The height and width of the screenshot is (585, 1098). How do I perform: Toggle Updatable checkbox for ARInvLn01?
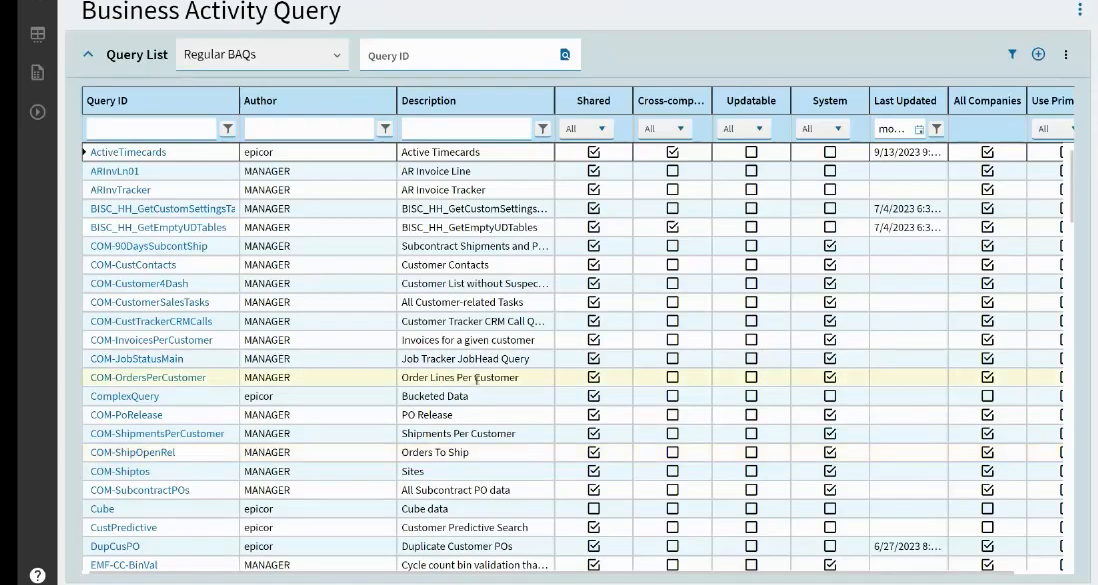pos(751,171)
